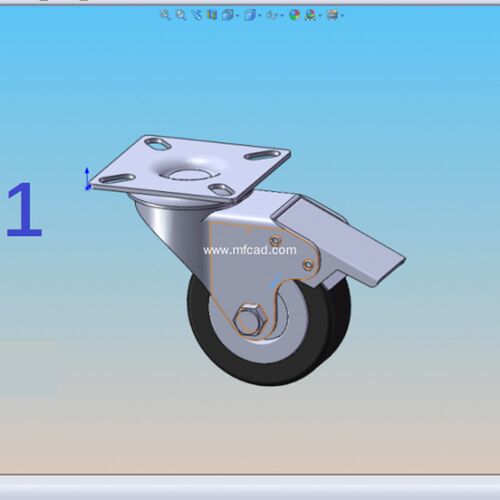Expand the Apply Scene dropdown arrow
The height and width of the screenshot is (500, 500).
[x=320, y=16]
